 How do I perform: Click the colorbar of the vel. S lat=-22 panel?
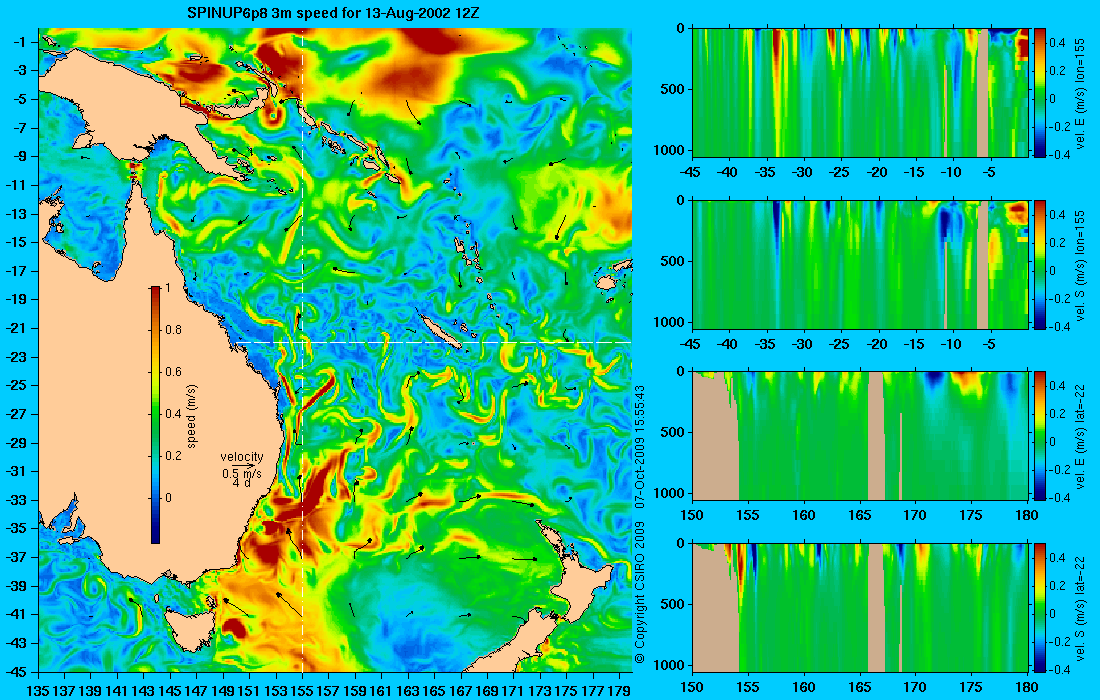point(1040,607)
